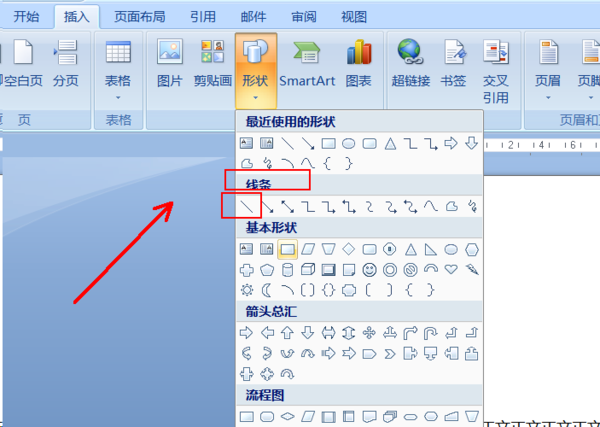The width and height of the screenshot is (600, 427).
Task: Click the 剪贴画 clip art button
Action: pos(213,64)
